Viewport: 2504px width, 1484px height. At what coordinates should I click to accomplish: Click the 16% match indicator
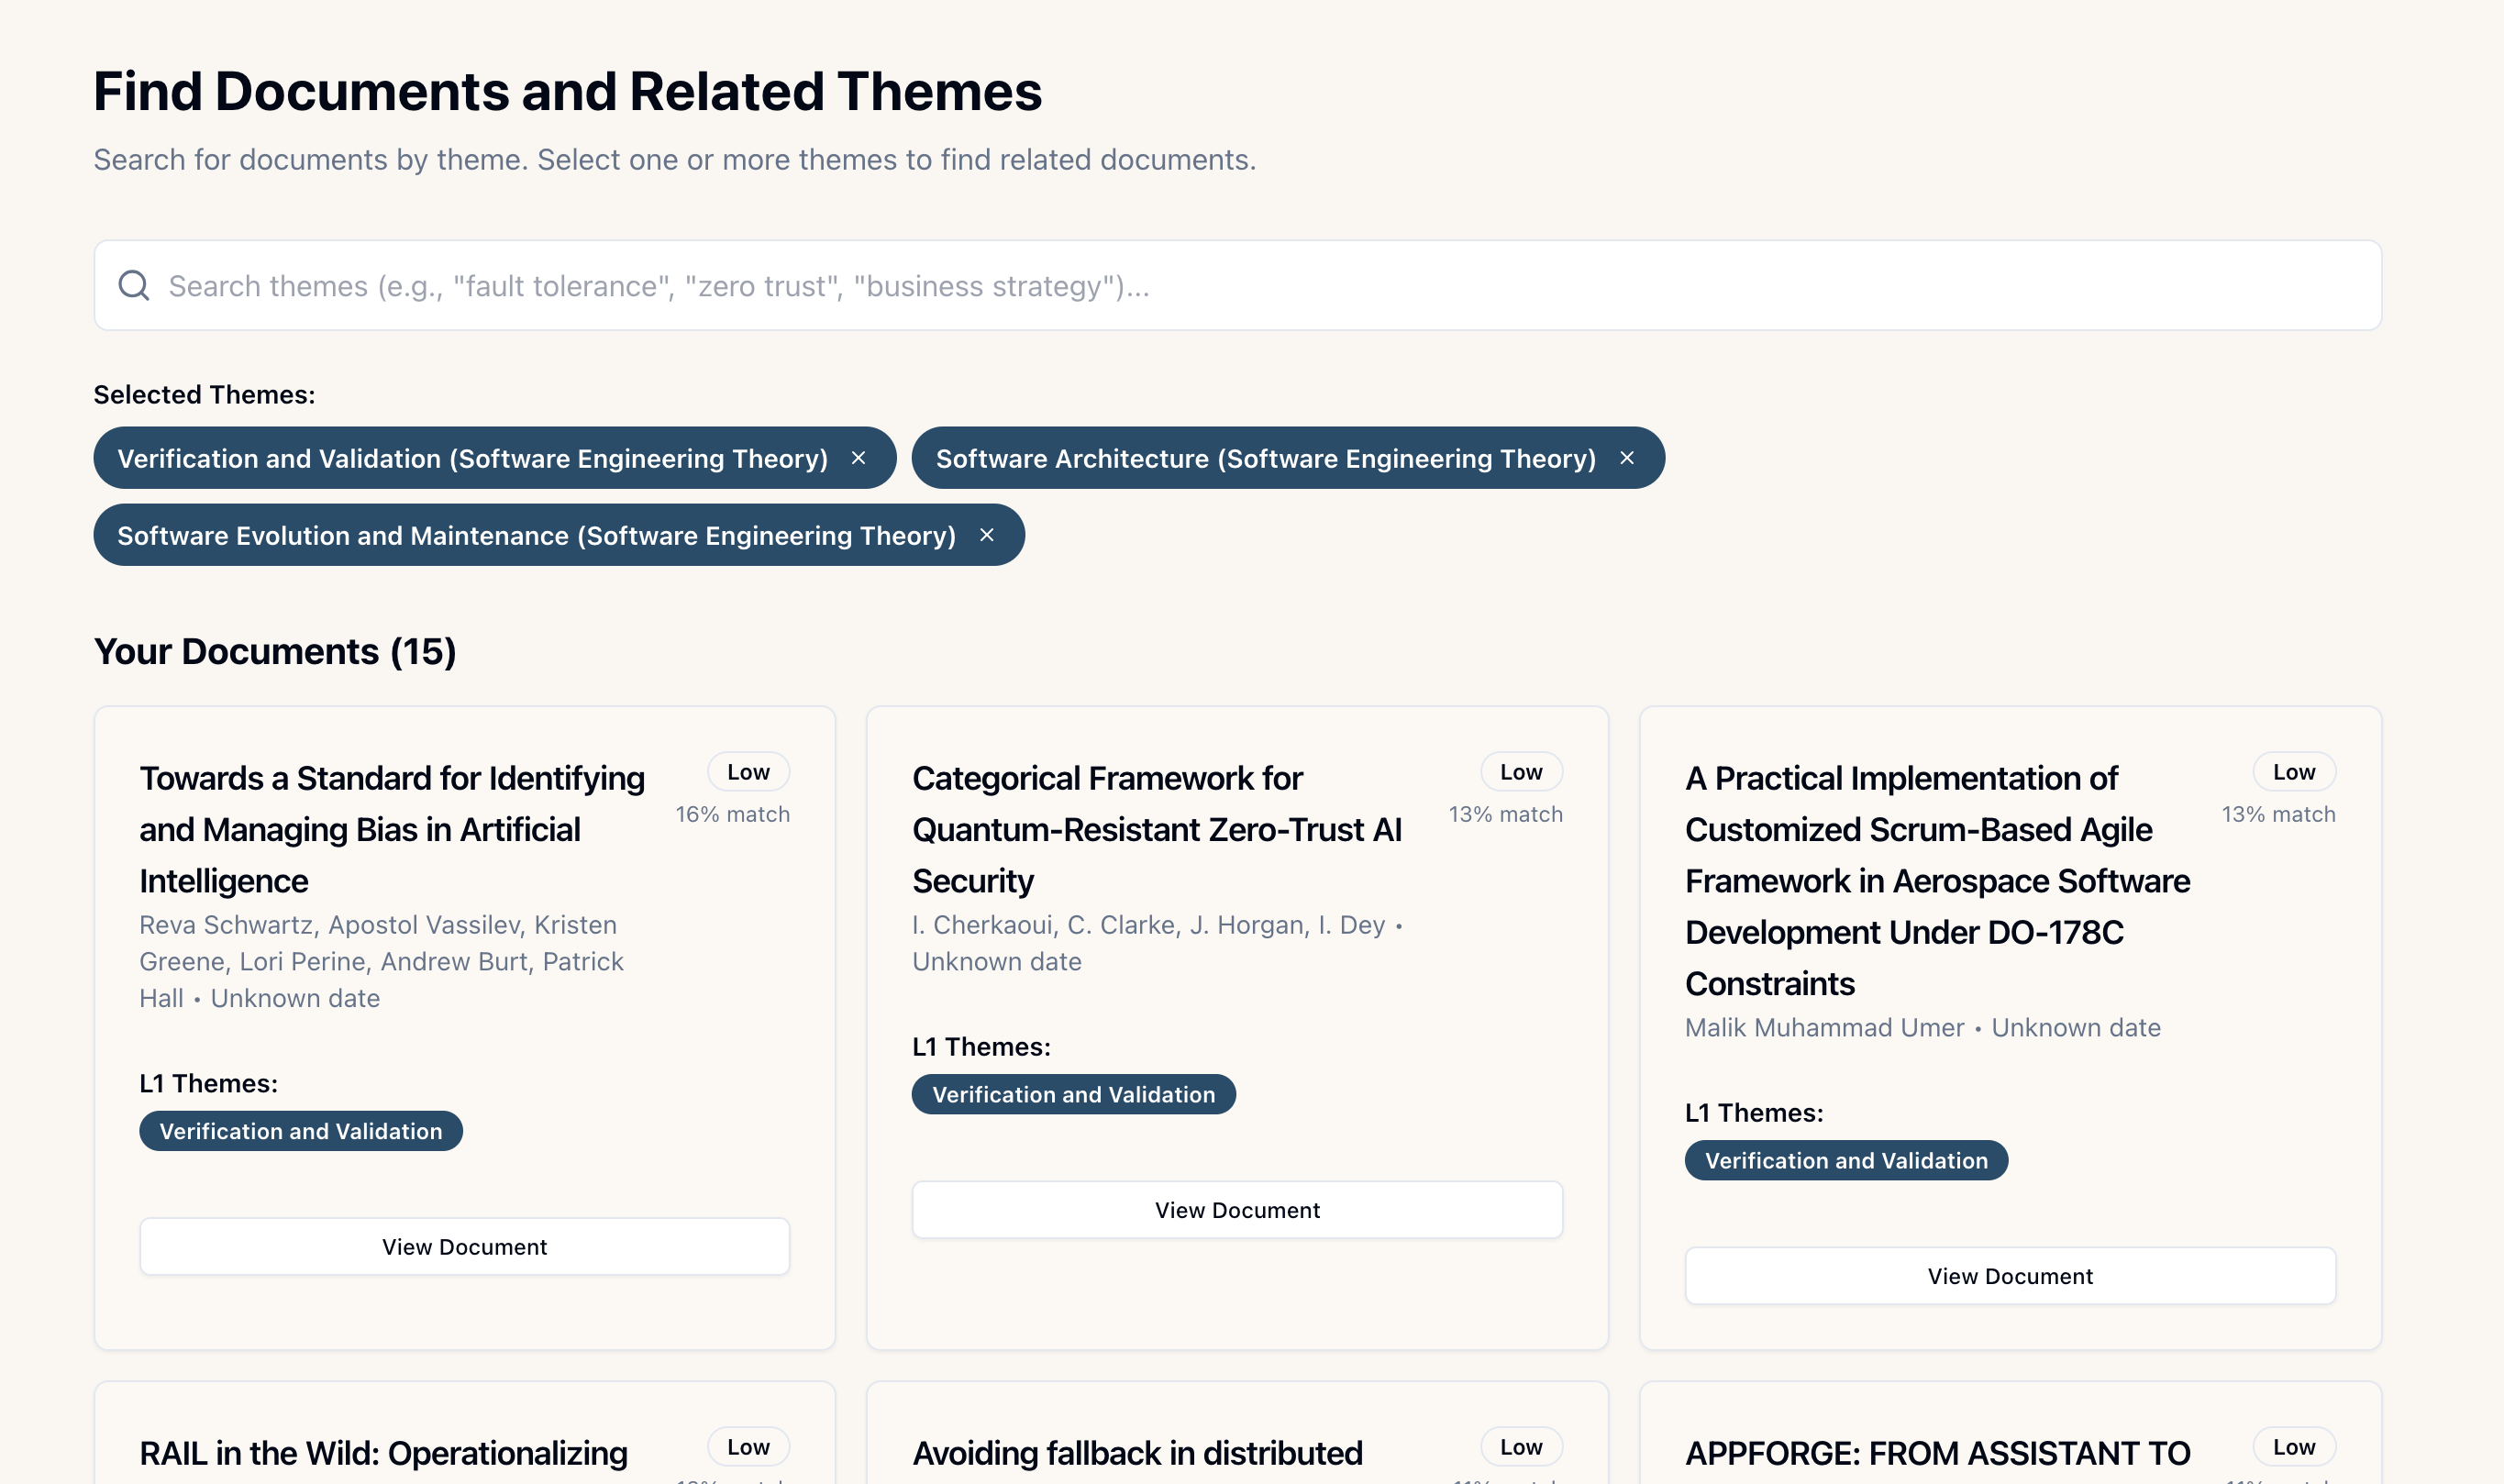[x=733, y=813]
